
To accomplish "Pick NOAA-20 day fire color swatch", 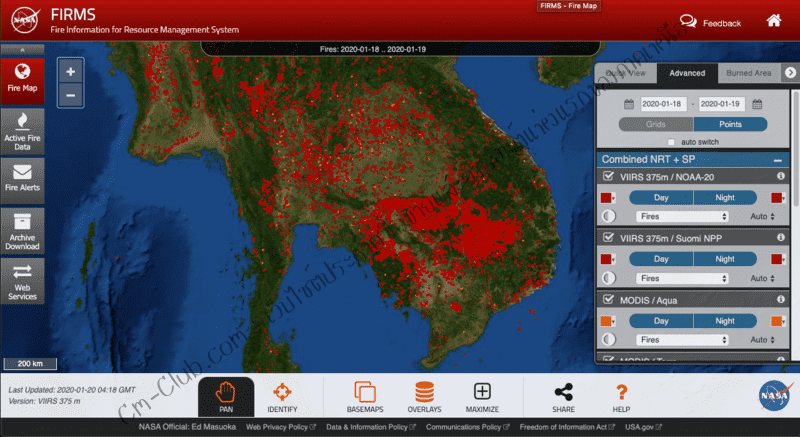I will coord(607,198).
